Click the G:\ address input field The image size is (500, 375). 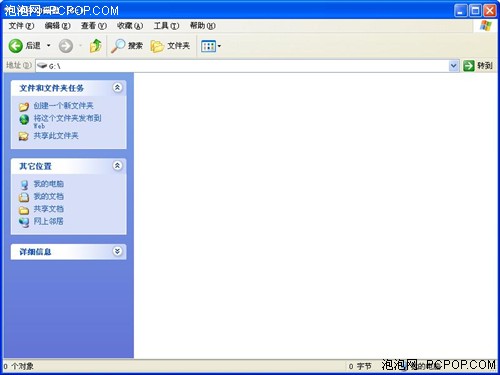(242, 66)
